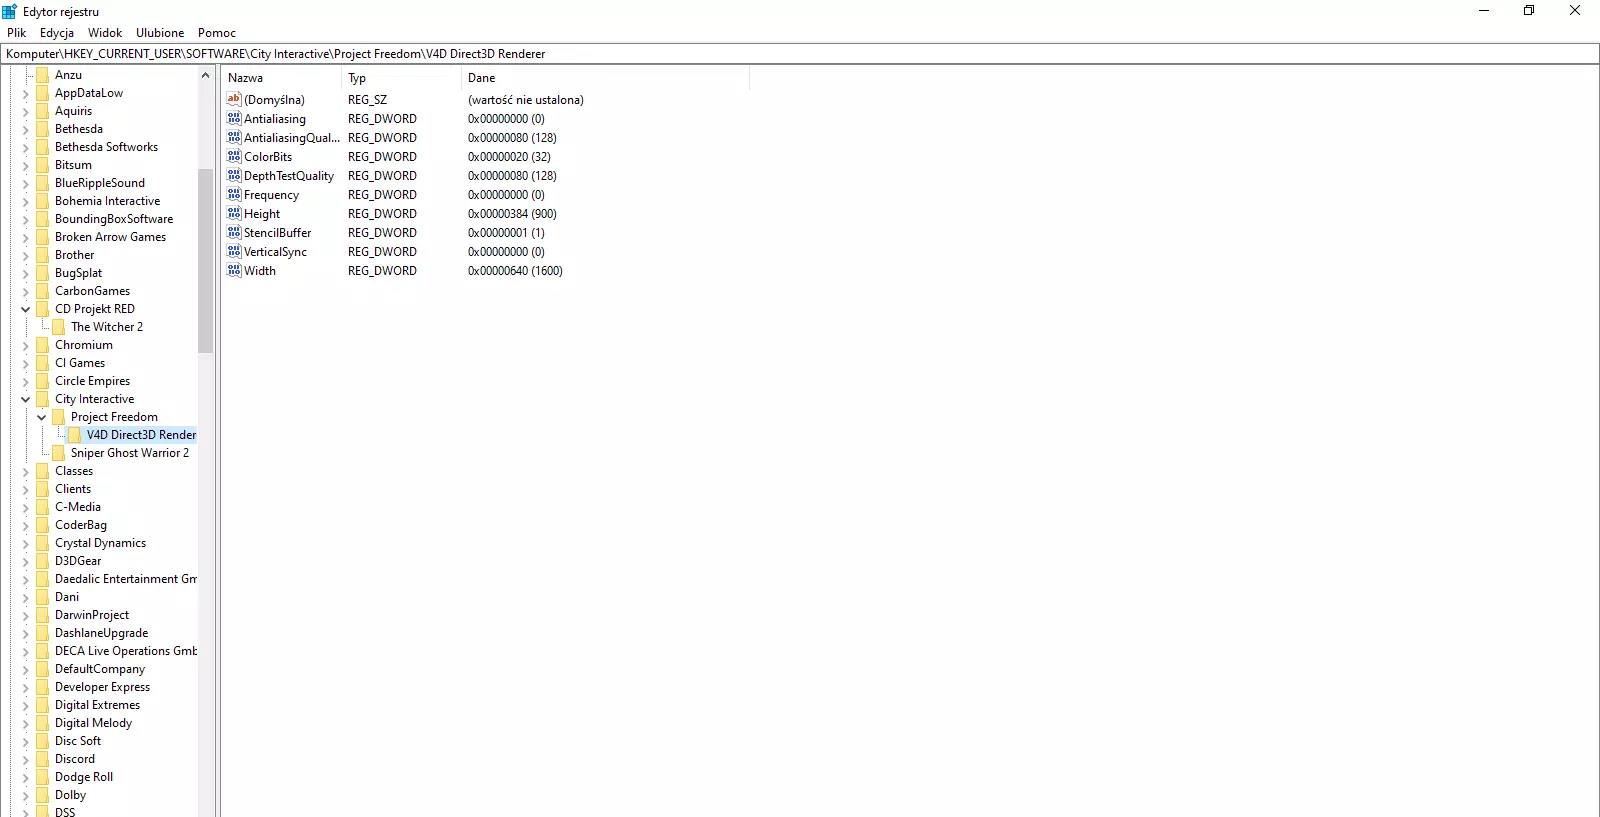Screen dimensions: 1600x817
Task: Click the folder icon for Sniper Ghost Warrior 2
Action: click(x=58, y=453)
